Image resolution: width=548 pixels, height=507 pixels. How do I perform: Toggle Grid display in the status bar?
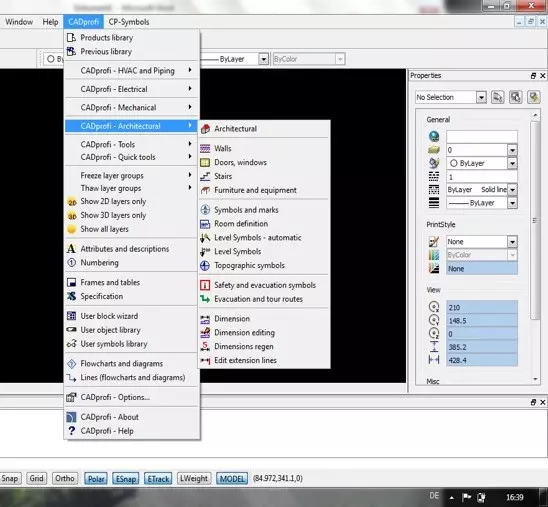click(x=36, y=478)
